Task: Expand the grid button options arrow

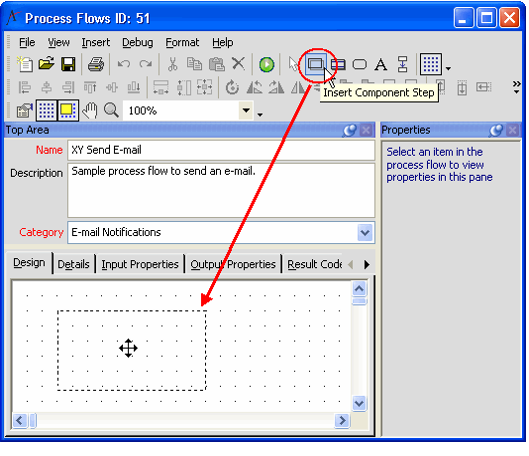Action: 448,68
